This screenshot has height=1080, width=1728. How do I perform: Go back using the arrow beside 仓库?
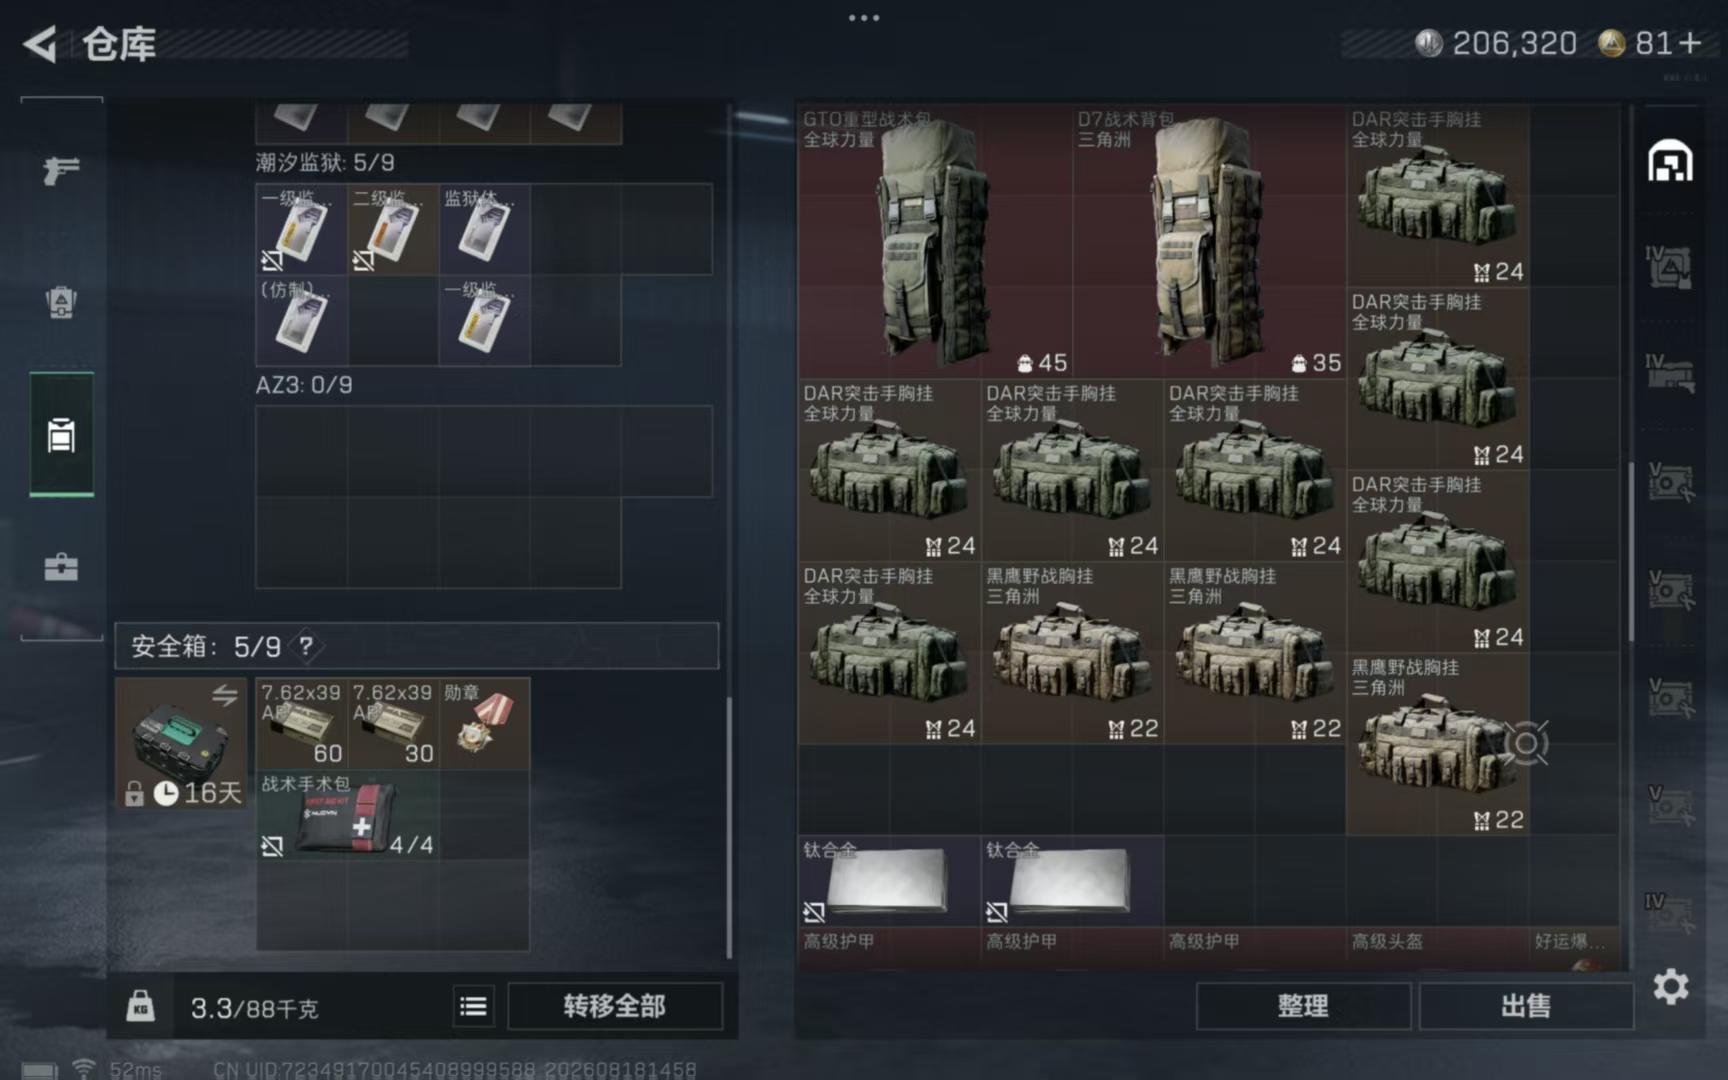click(40, 44)
